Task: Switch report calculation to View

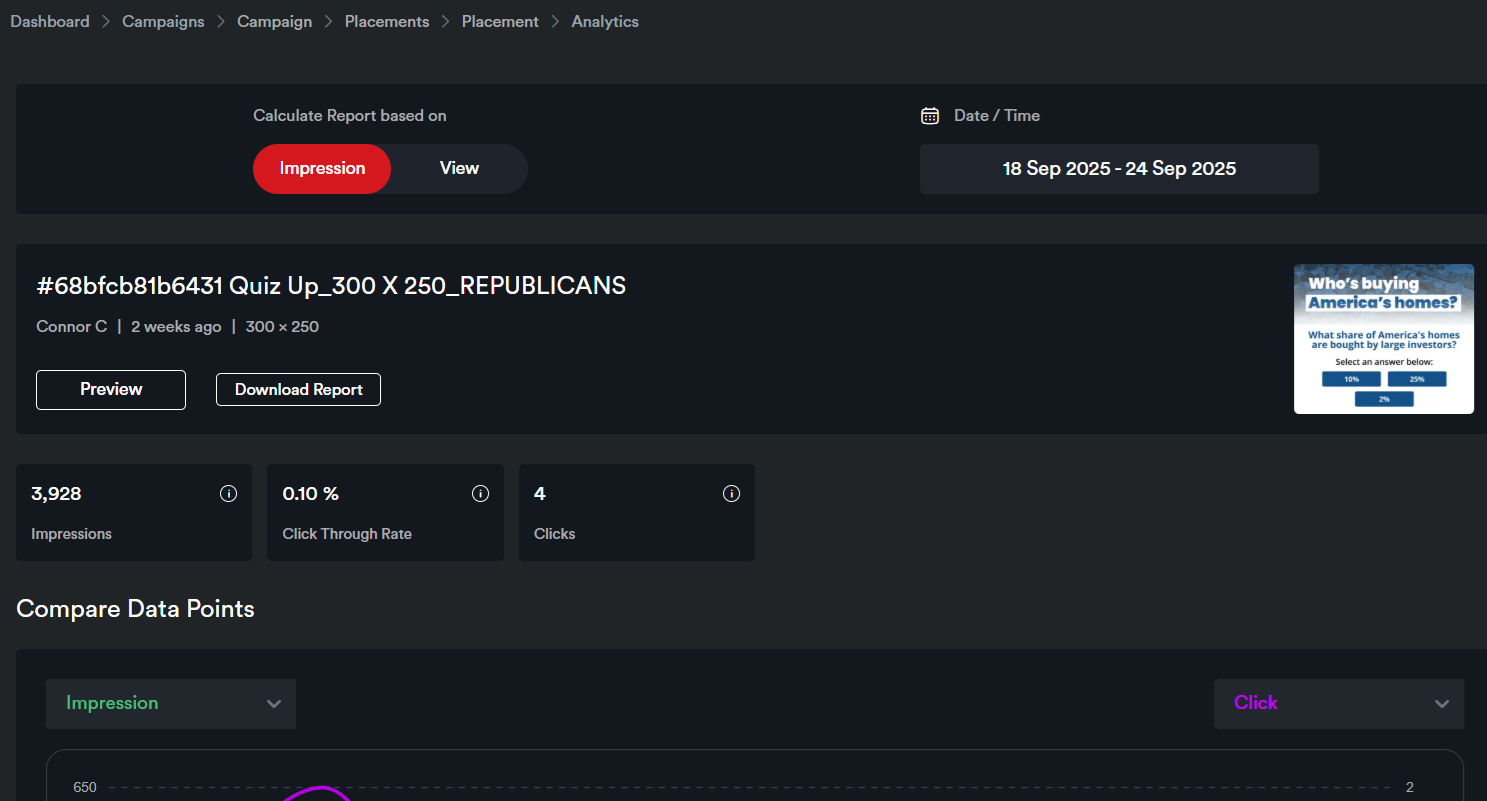Action: pos(459,169)
